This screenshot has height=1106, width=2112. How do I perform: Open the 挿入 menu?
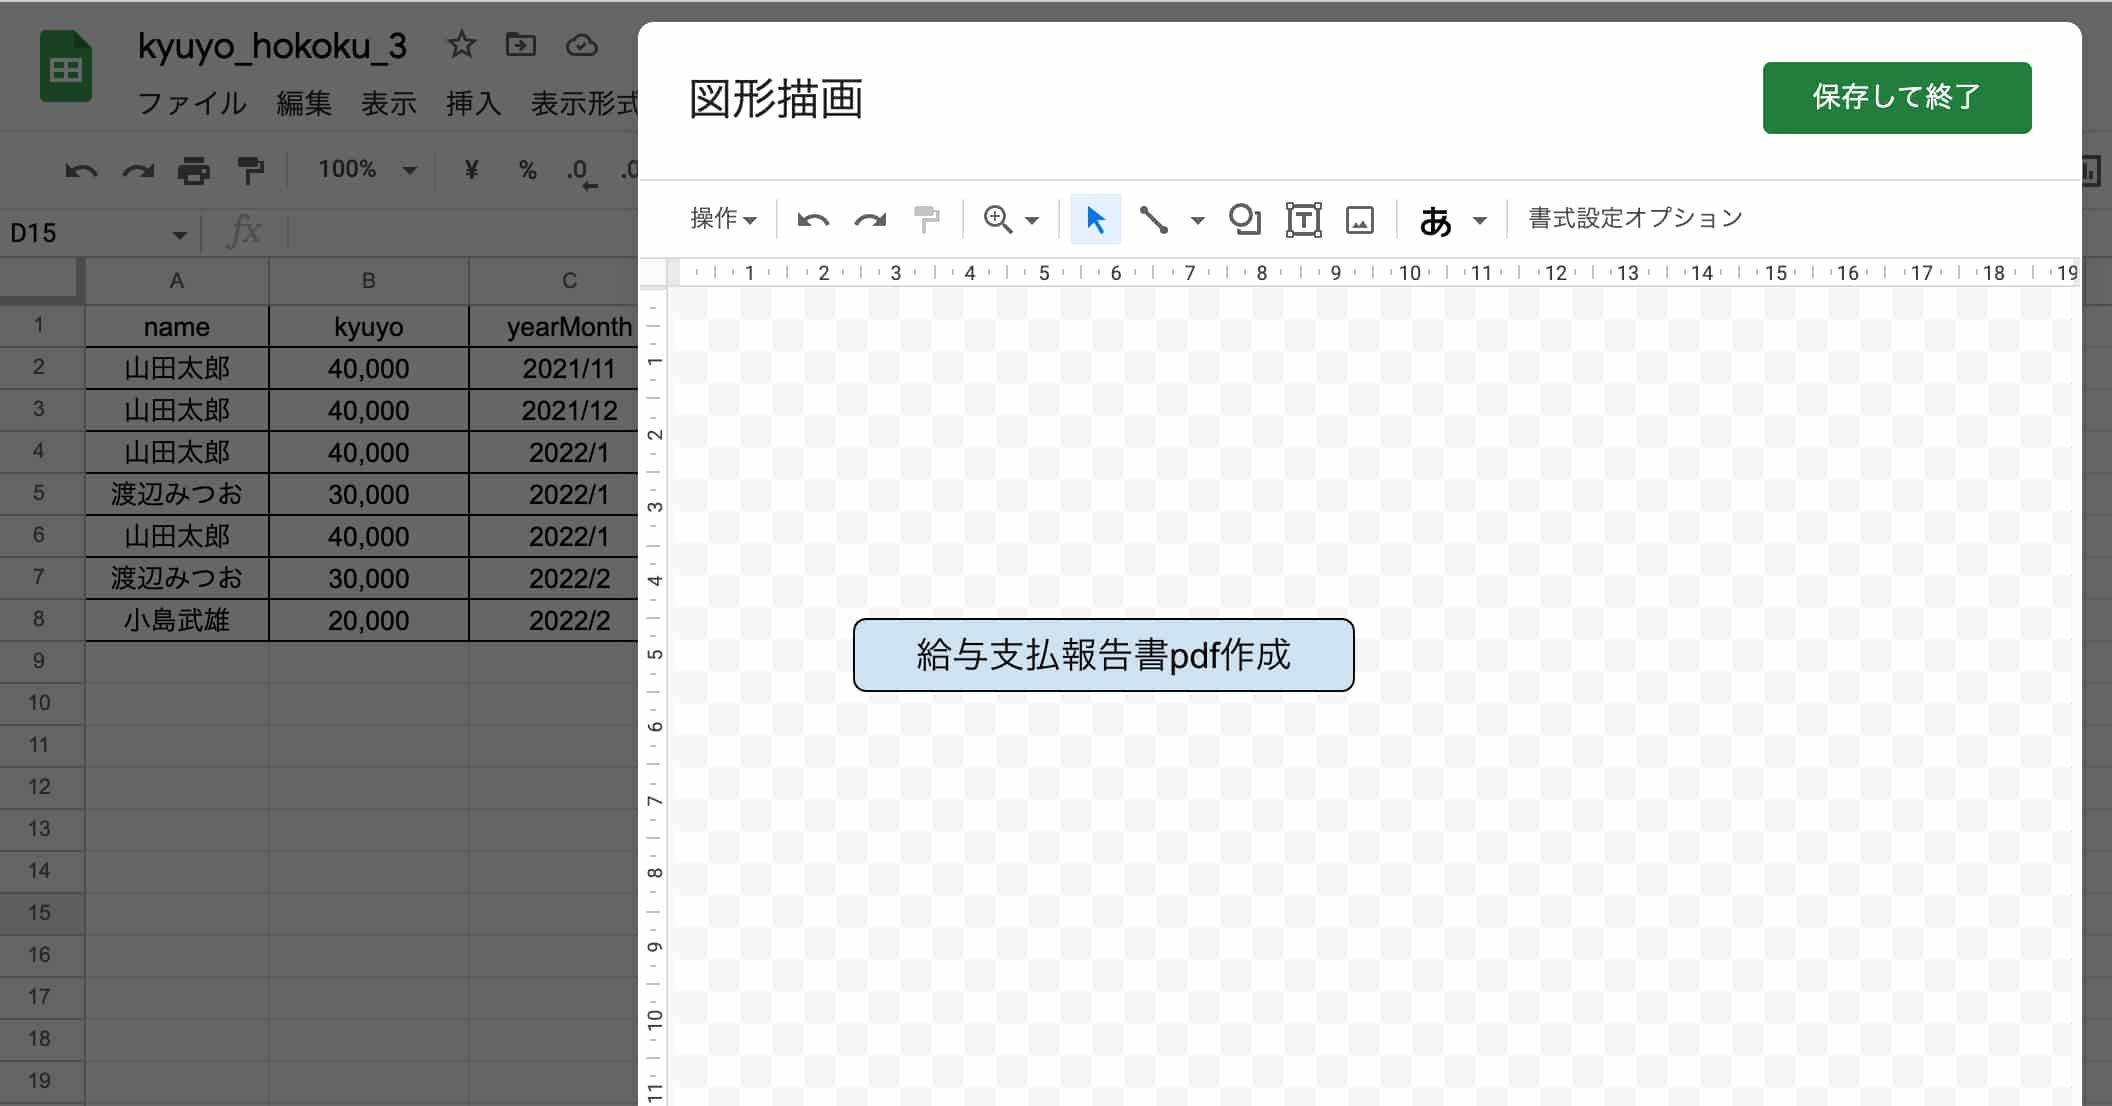tap(473, 103)
